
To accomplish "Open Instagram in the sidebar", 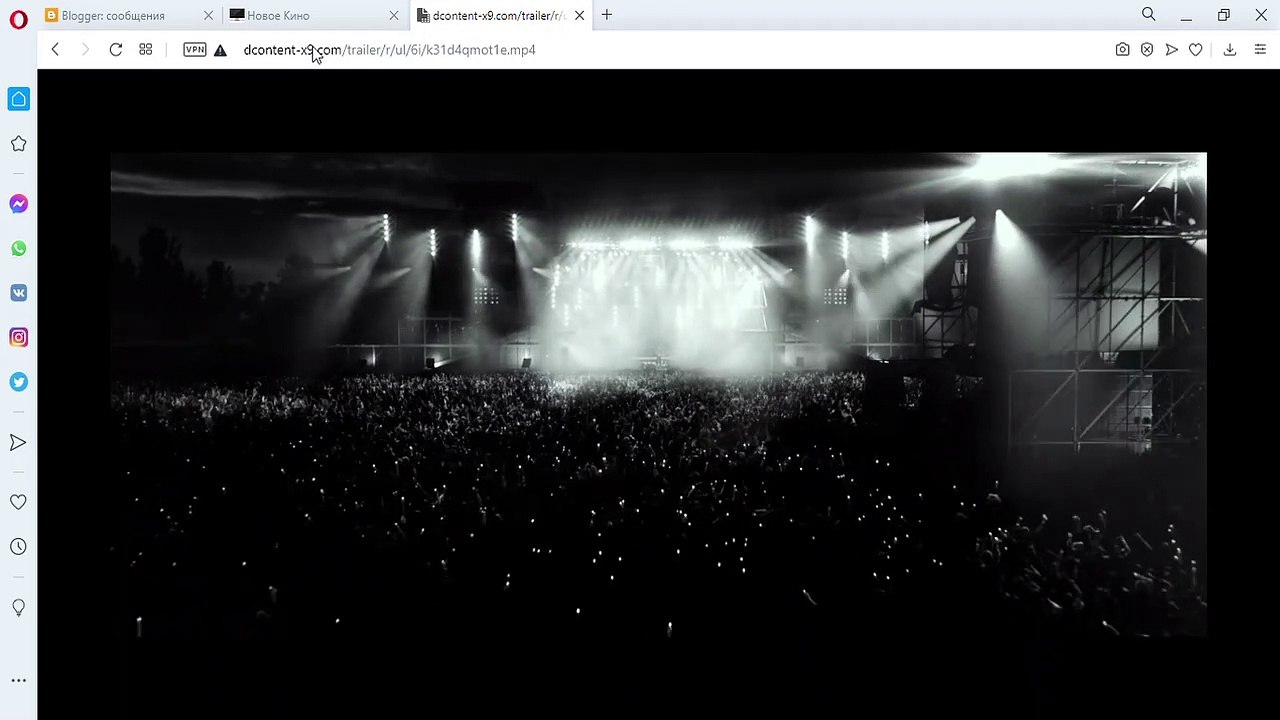I will (19, 338).
